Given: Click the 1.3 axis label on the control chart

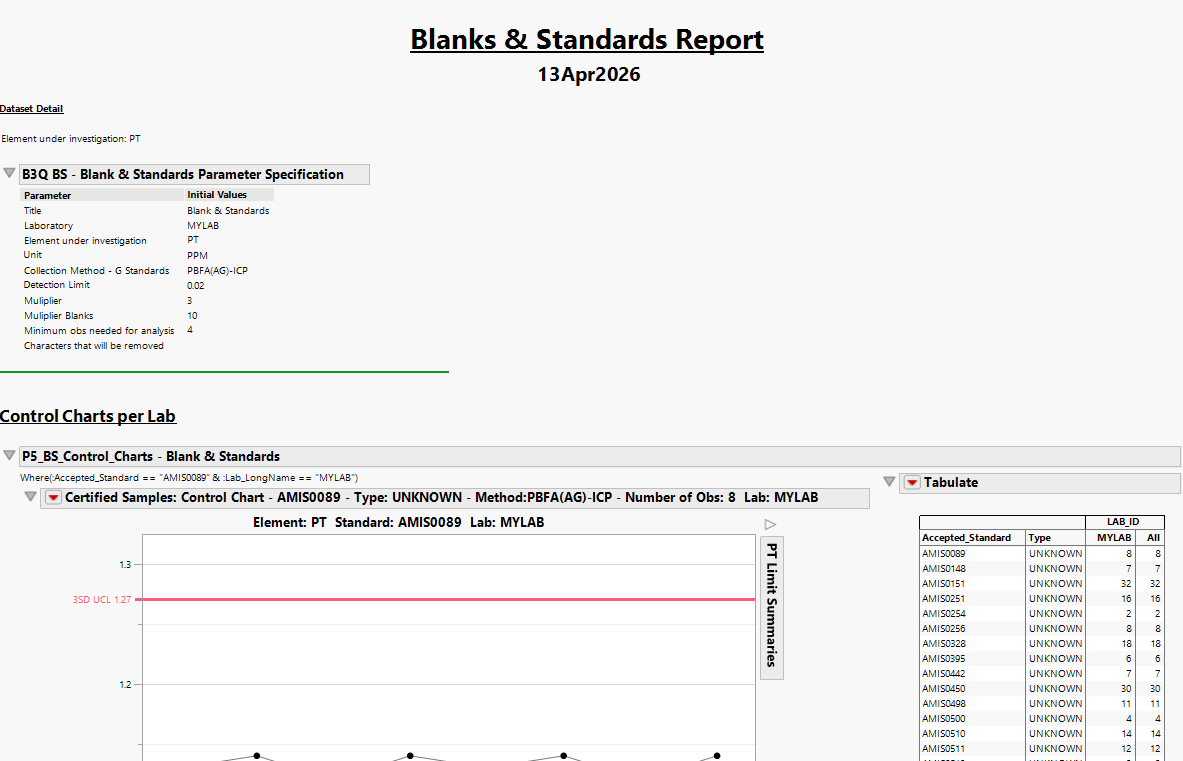Looking at the screenshot, I should (127, 564).
